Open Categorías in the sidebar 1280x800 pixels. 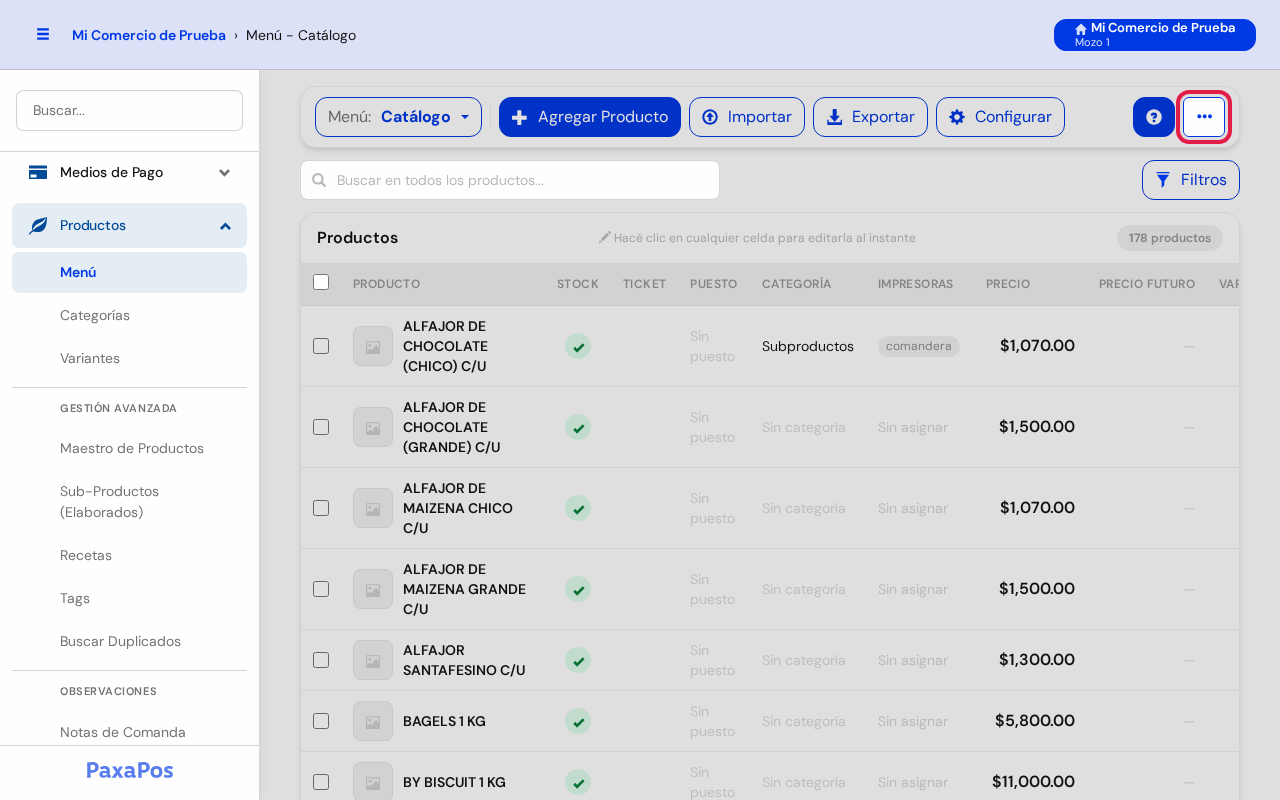click(95, 315)
